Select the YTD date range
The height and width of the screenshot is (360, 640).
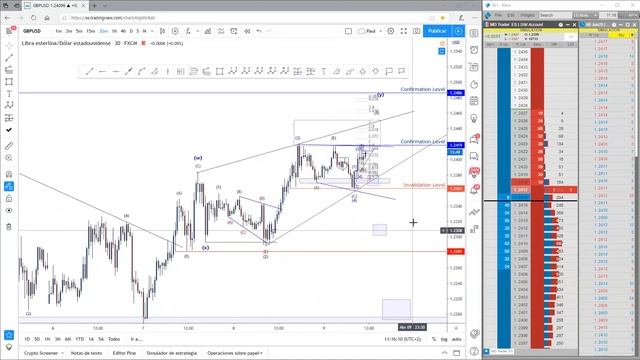[x=80, y=339]
